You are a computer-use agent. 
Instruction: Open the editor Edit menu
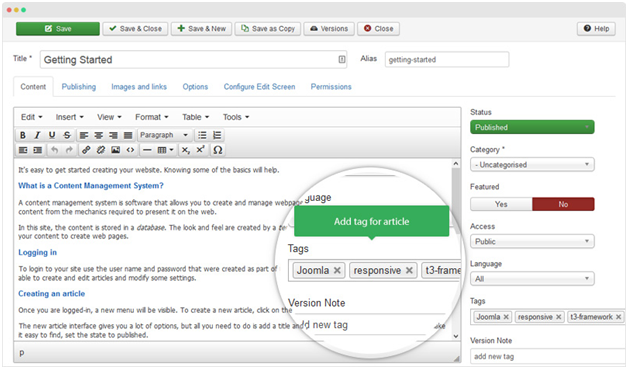(x=31, y=117)
